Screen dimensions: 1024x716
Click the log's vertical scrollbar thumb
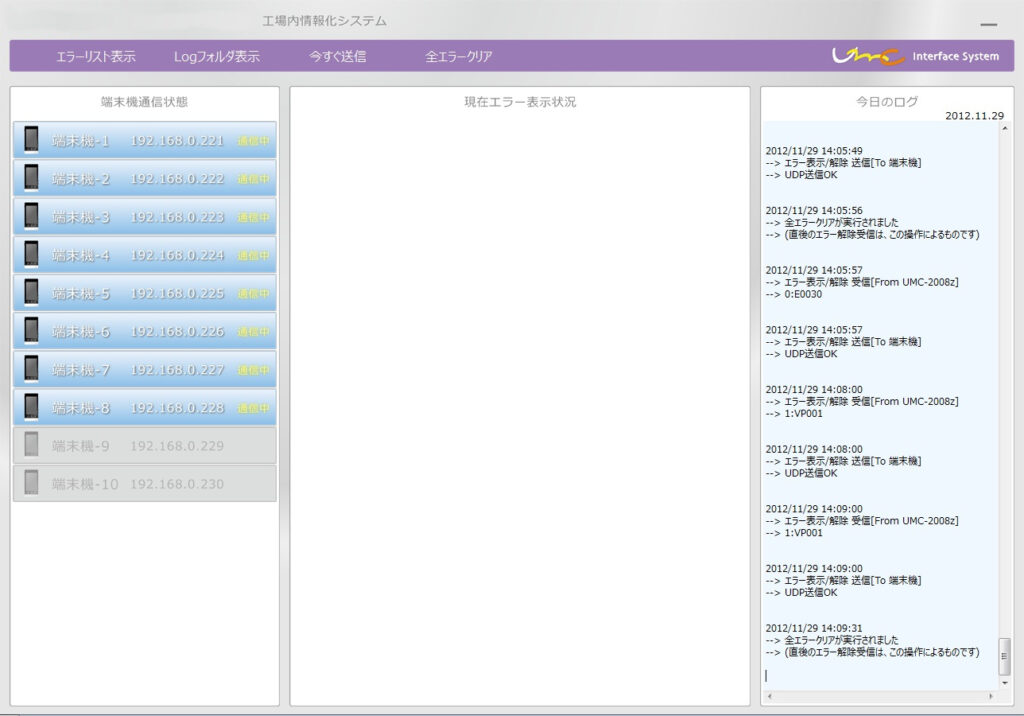(1004, 655)
